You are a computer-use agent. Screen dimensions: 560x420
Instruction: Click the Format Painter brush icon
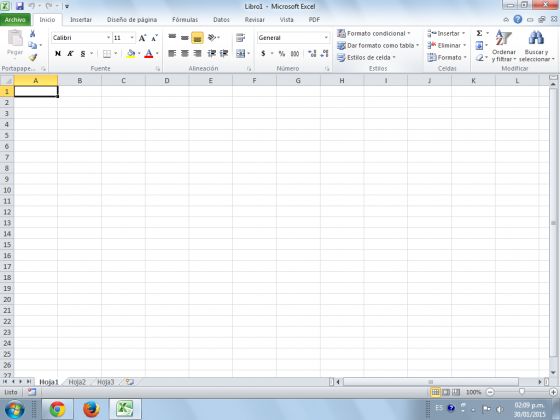33,58
